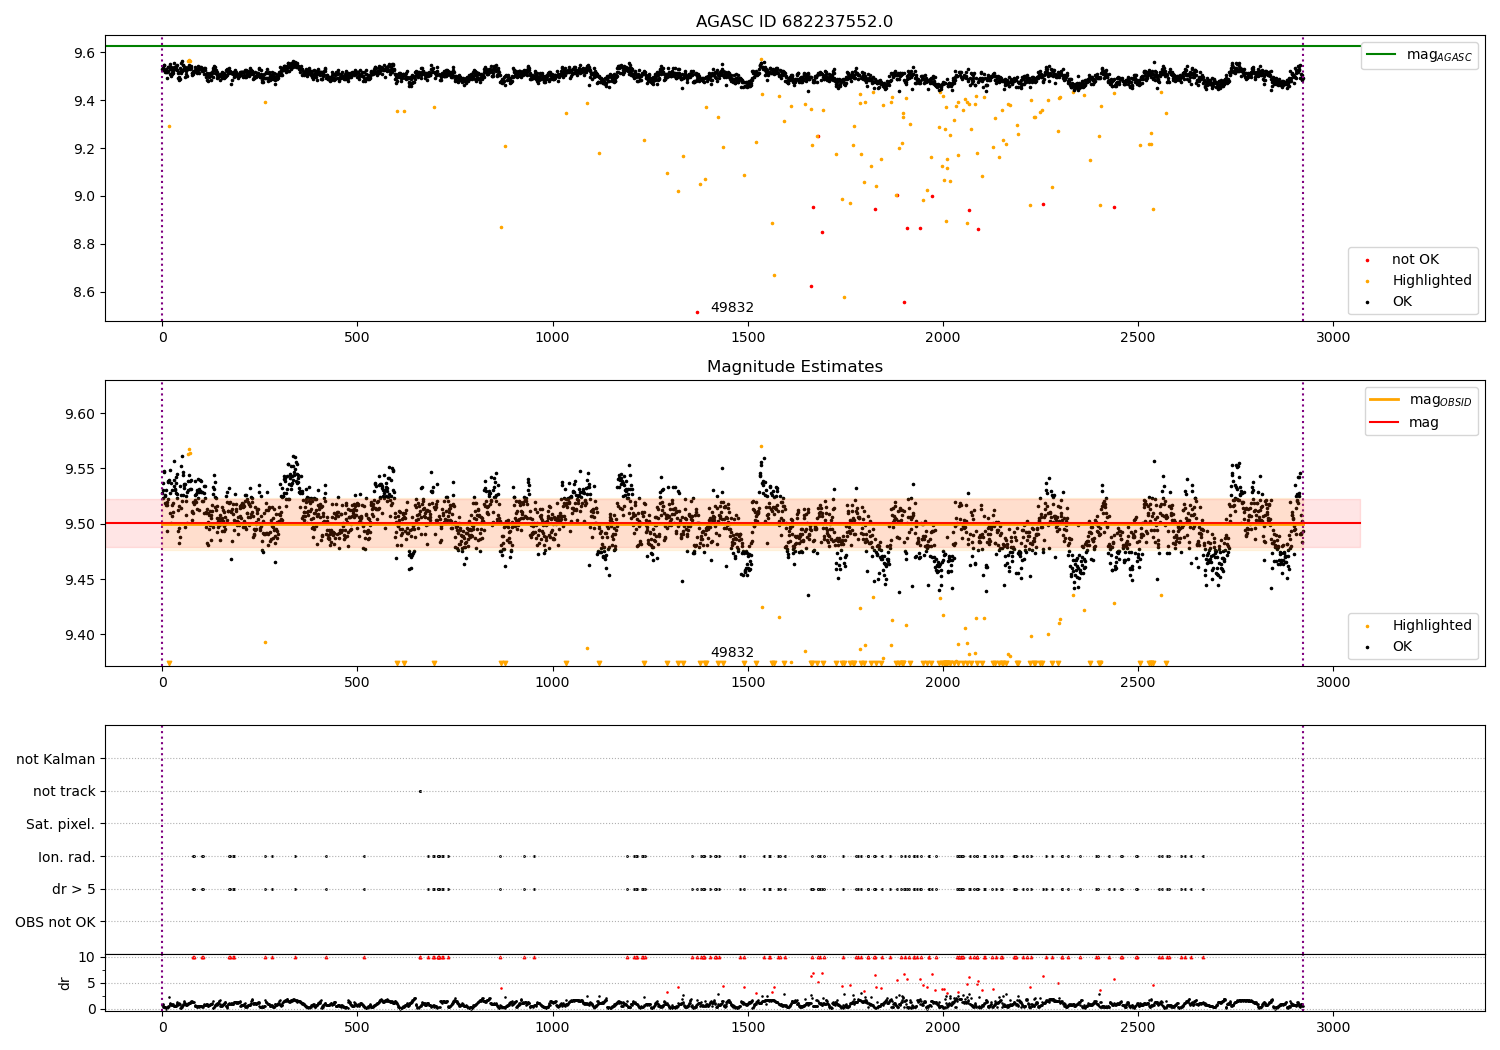Click the 500 x-axis tick under the top plot
Screen dimensions: 1500x1050
pyautogui.click(x=357, y=337)
